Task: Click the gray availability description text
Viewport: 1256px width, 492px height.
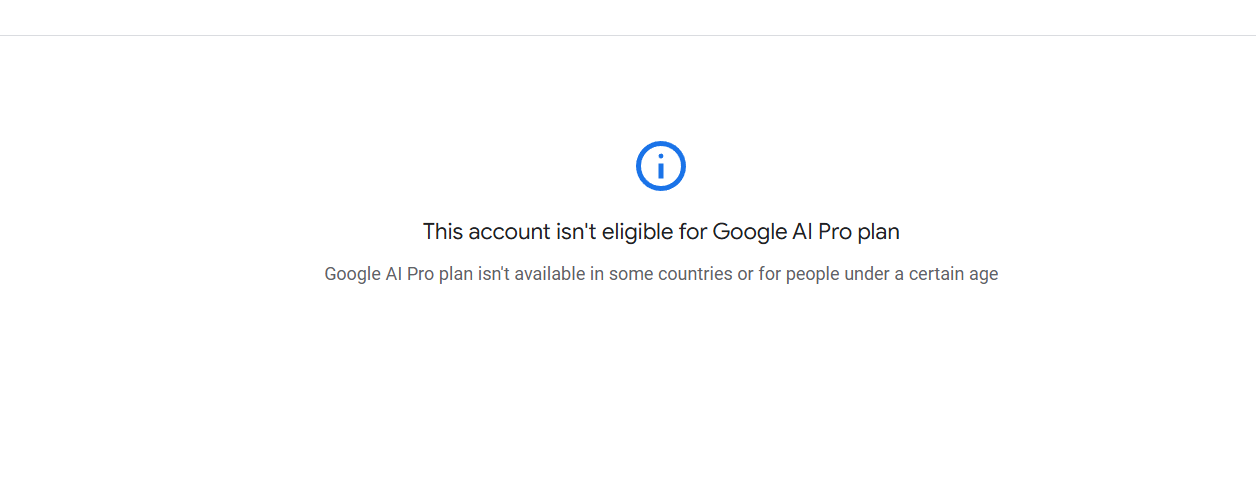Action: pos(661,274)
